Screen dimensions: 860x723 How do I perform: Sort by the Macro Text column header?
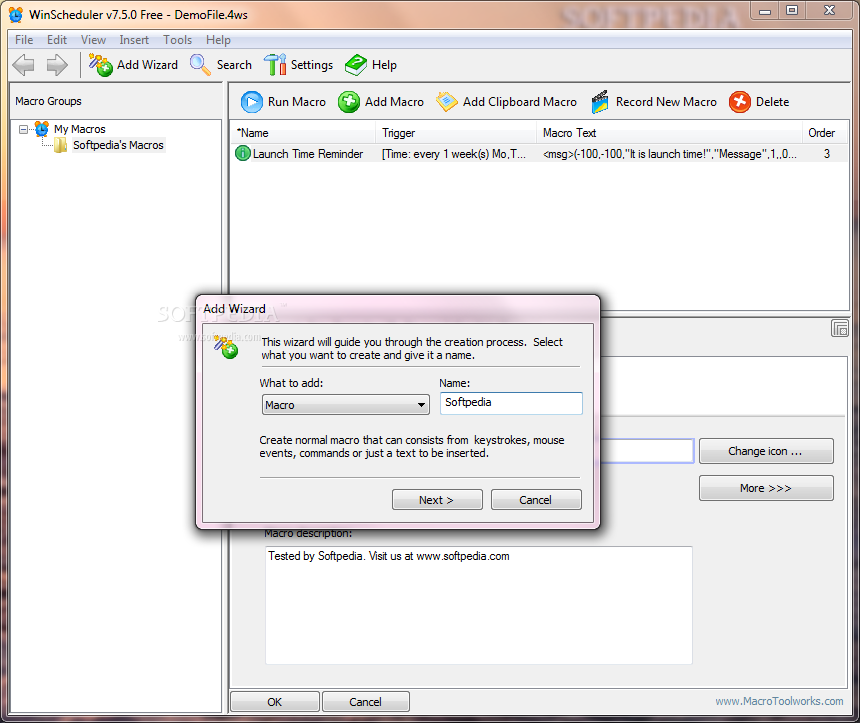click(x=669, y=133)
